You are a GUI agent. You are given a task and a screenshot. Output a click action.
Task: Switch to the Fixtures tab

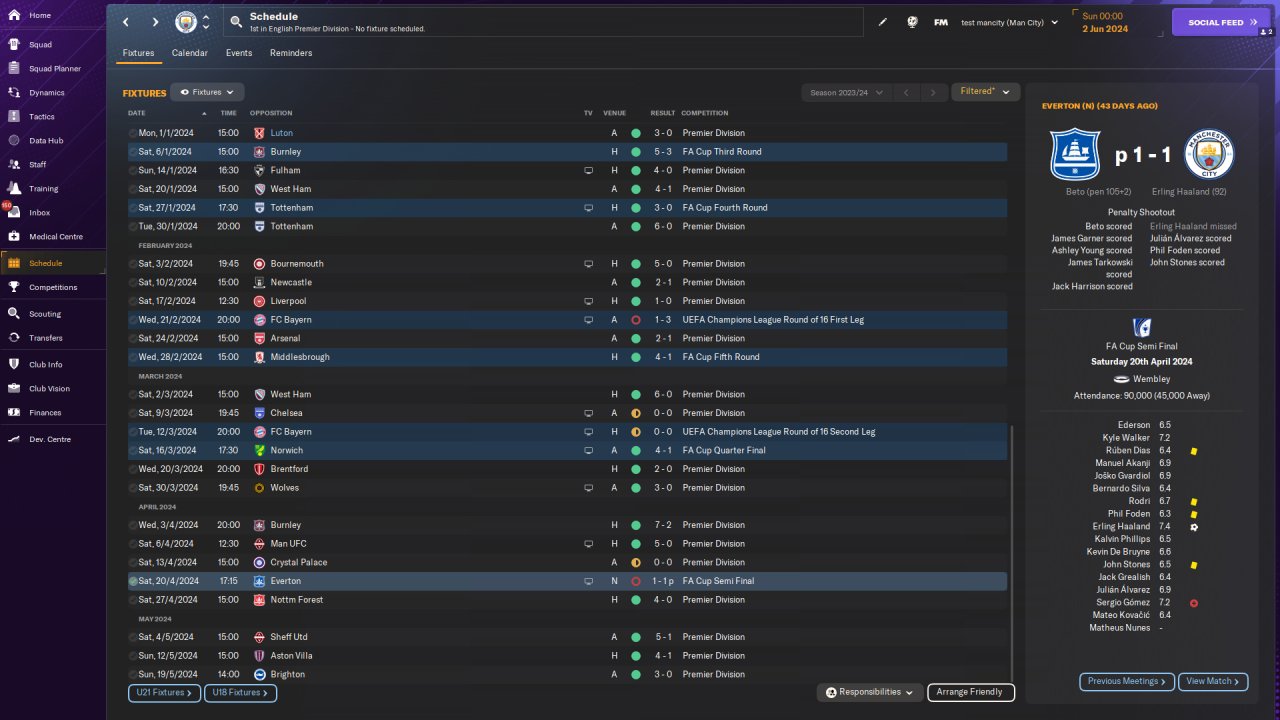coord(138,53)
